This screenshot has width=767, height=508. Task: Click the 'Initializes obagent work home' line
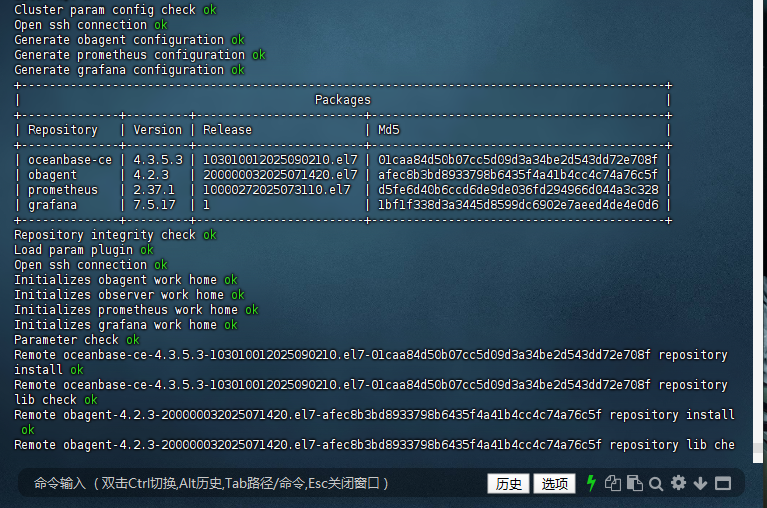point(126,280)
